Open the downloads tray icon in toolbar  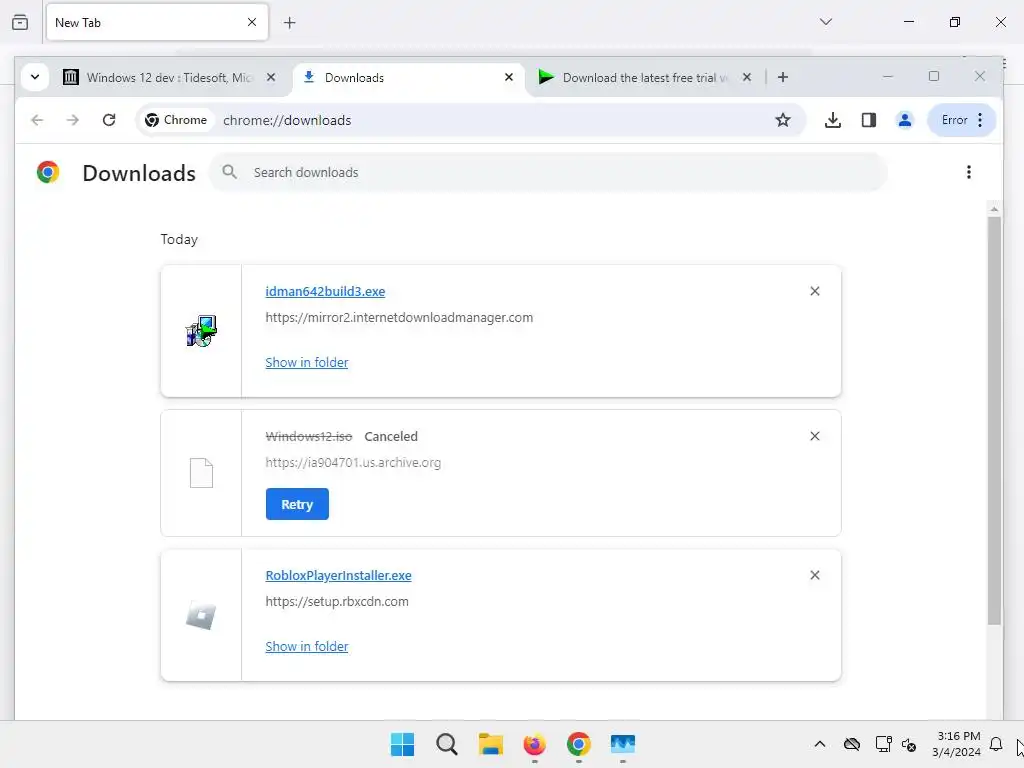[x=833, y=120]
